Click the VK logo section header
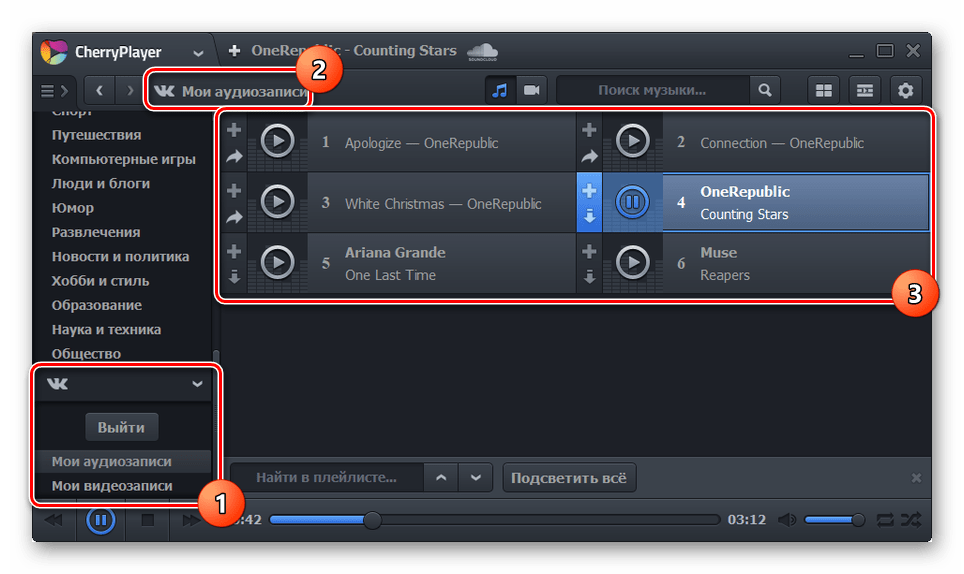The image size is (964, 574). pyautogui.click(x=58, y=384)
